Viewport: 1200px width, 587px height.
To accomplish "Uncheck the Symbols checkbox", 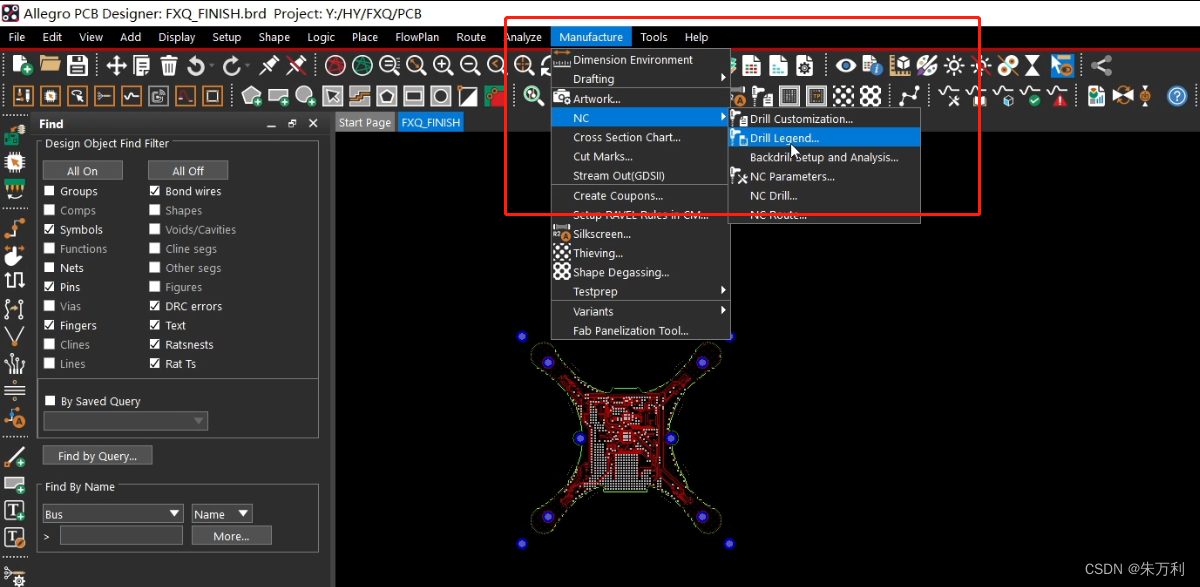I will coord(50,229).
